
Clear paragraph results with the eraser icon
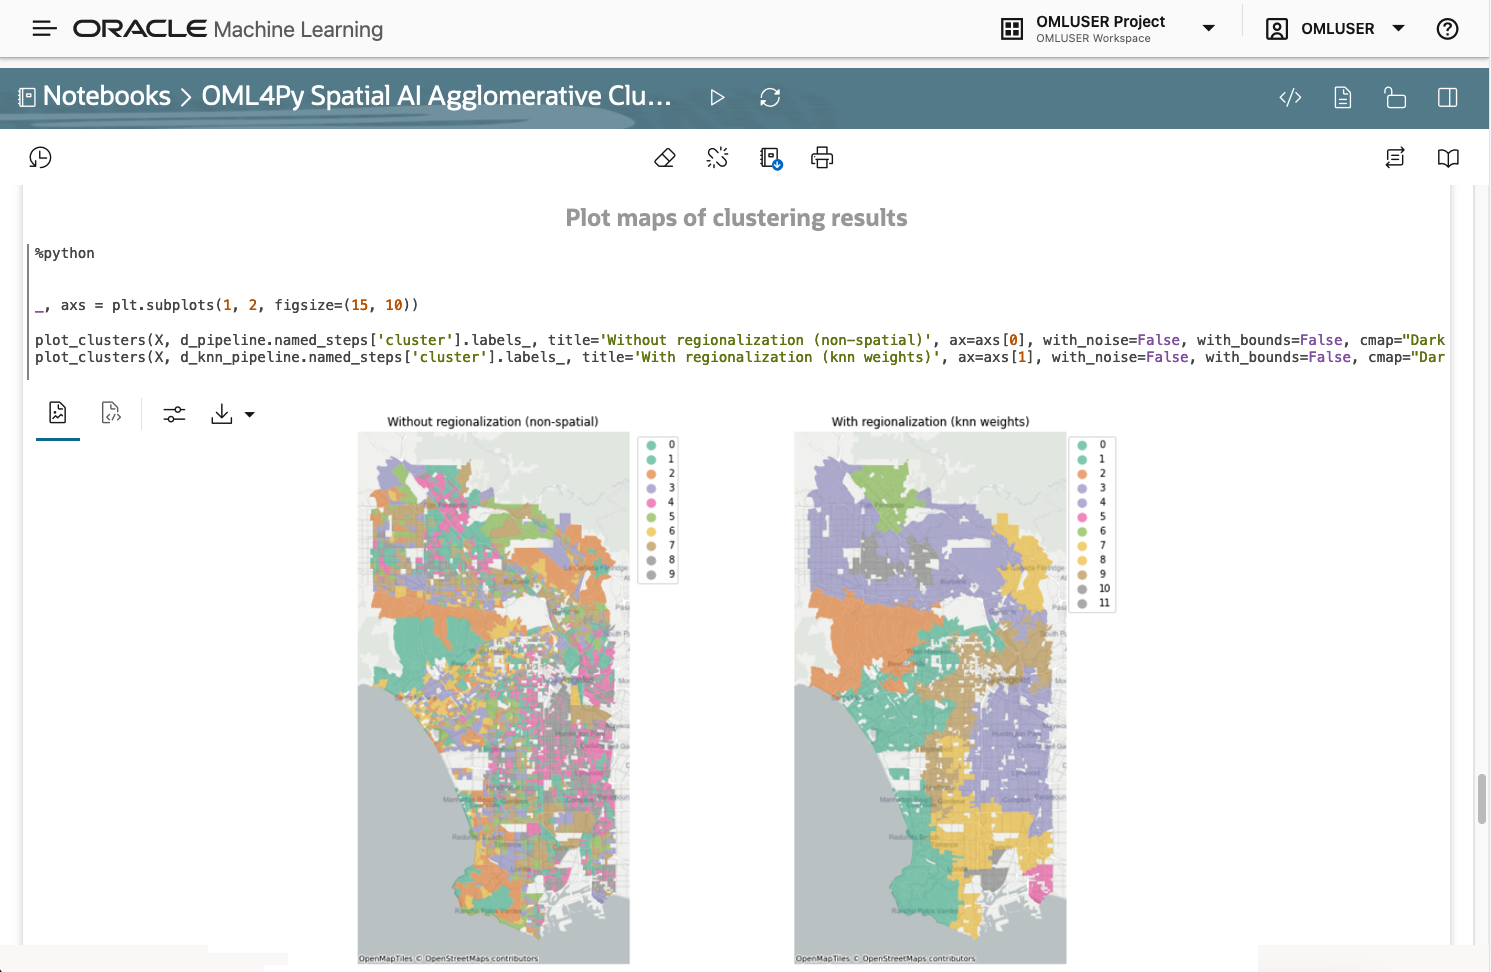pos(664,157)
